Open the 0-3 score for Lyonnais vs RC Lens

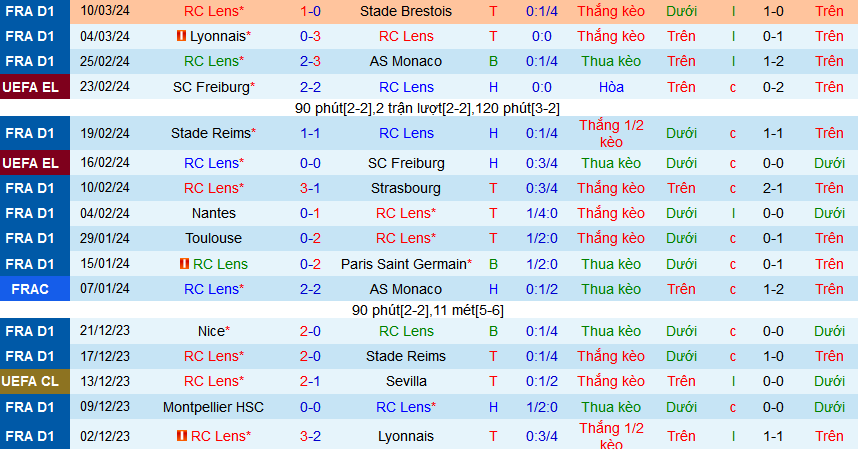(310, 36)
